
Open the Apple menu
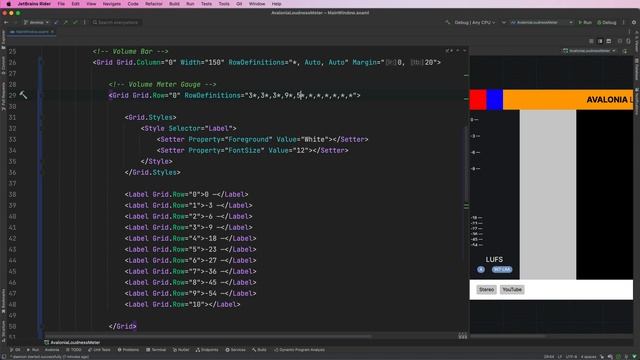(9, 4)
